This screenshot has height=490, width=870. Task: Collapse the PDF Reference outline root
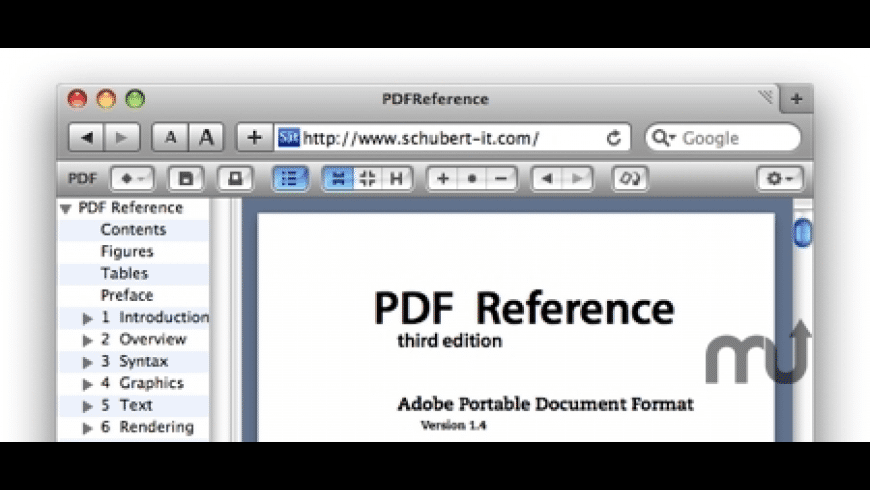point(66,209)
